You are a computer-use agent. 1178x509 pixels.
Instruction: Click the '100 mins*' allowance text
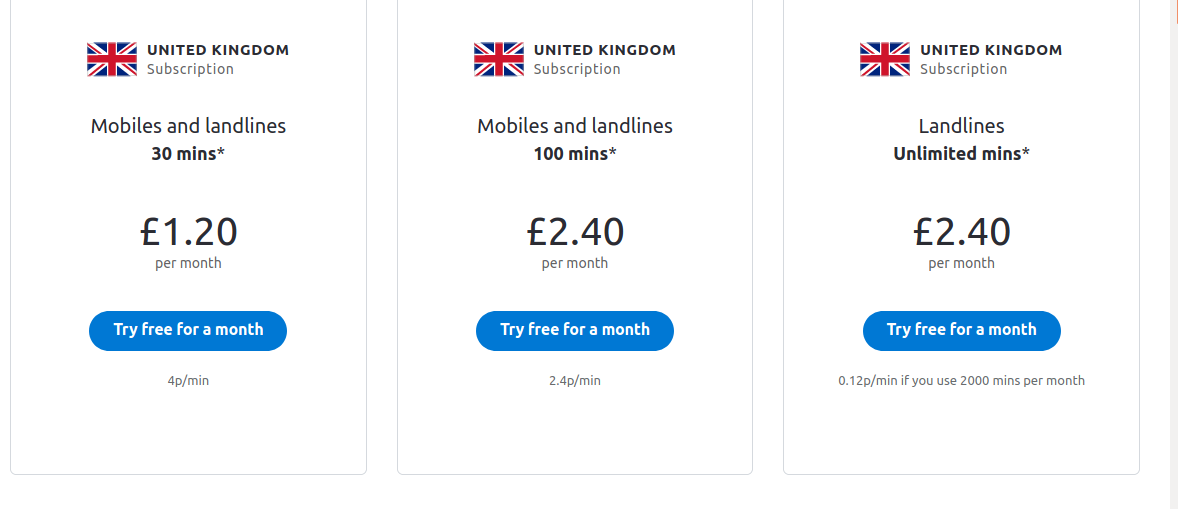click(x=575, y=154)
